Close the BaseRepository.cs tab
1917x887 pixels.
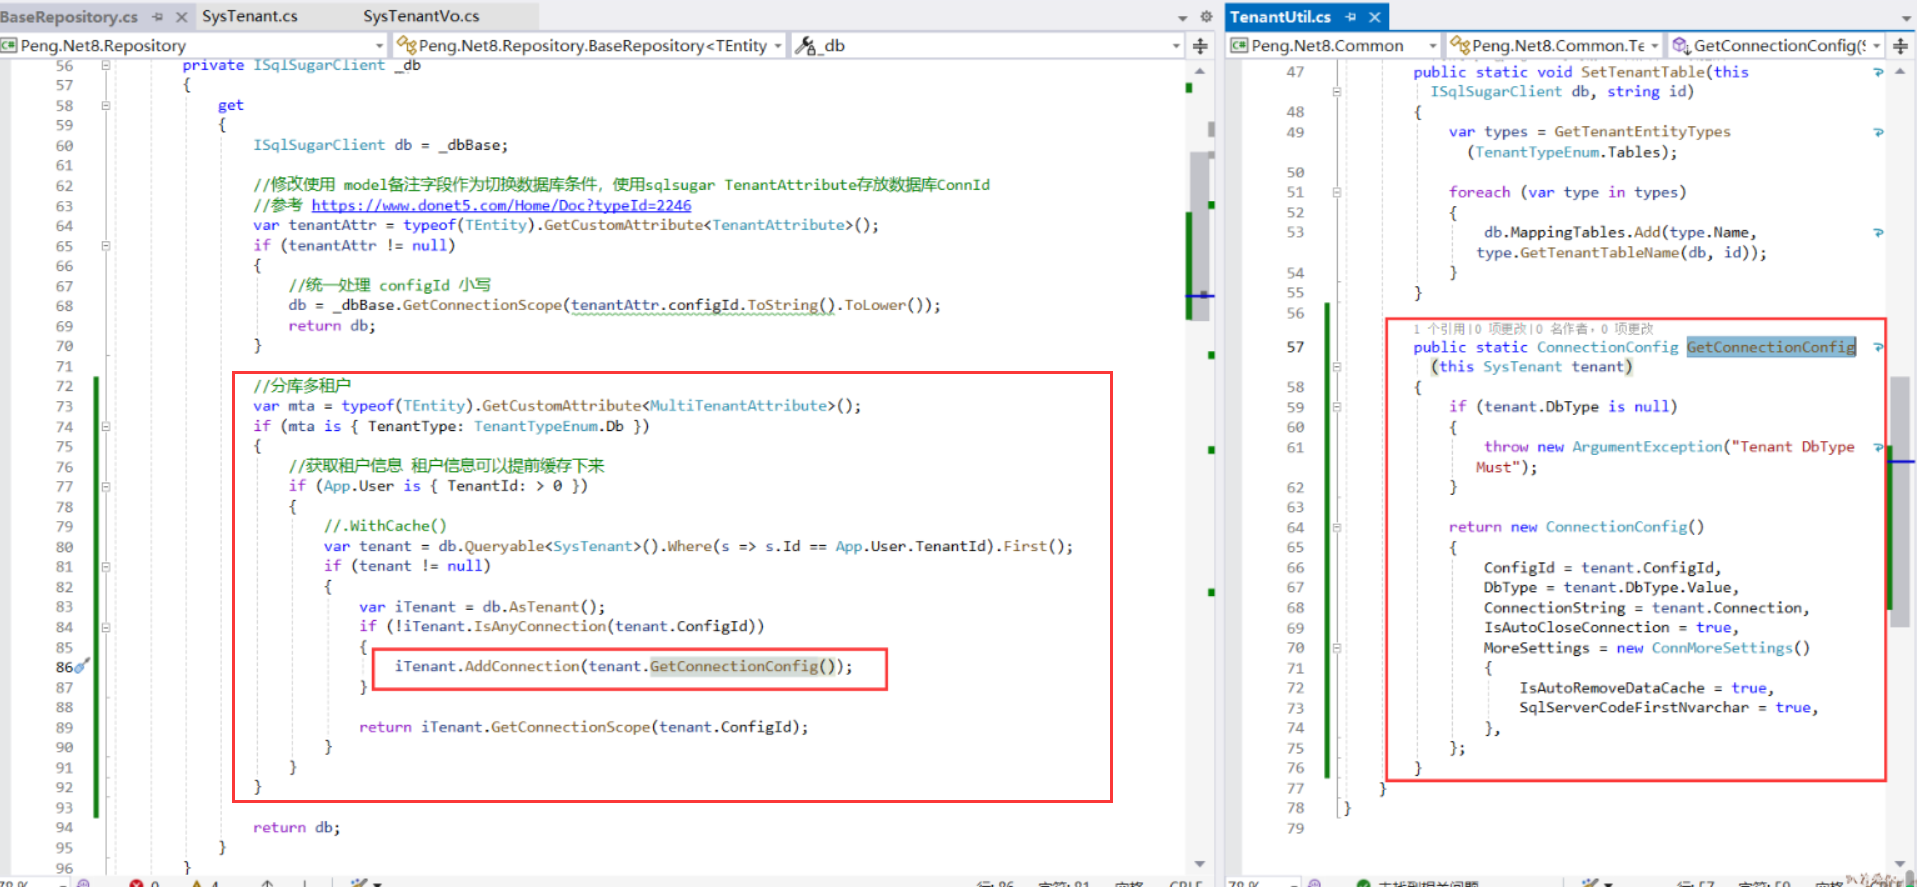coord(181,17)
